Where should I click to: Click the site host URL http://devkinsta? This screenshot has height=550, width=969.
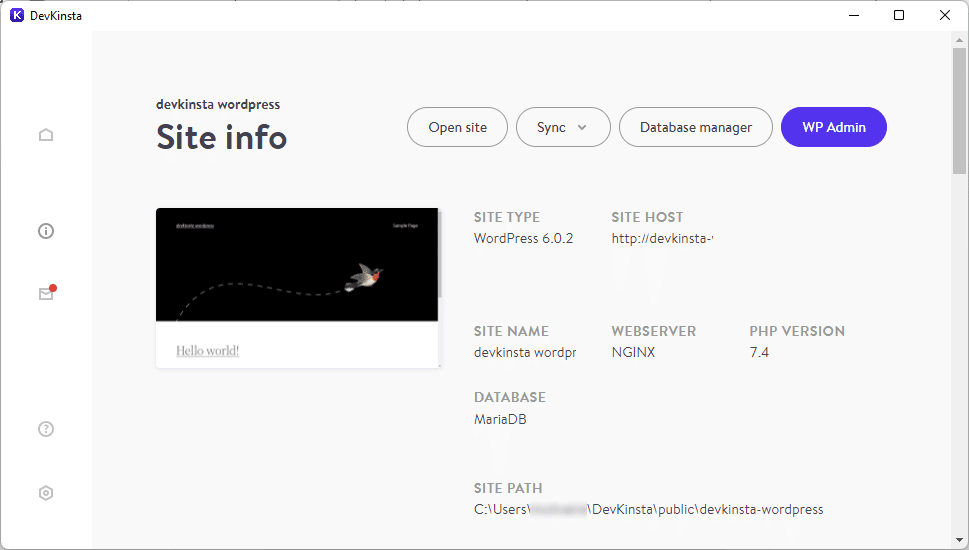tap(661, 239)
